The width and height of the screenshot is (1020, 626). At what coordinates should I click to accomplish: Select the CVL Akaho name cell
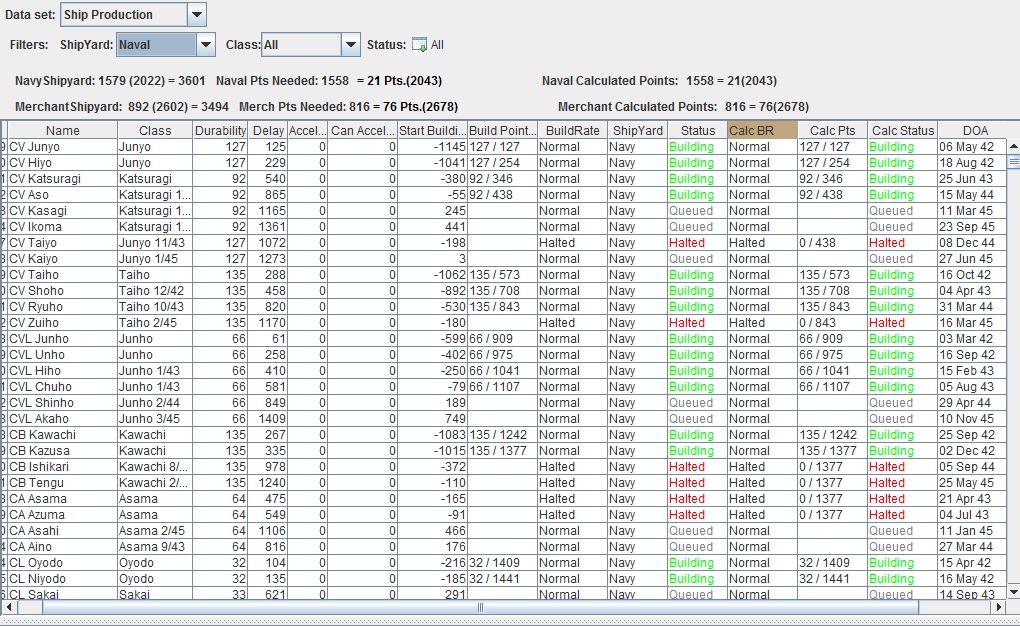click(62, 419)
